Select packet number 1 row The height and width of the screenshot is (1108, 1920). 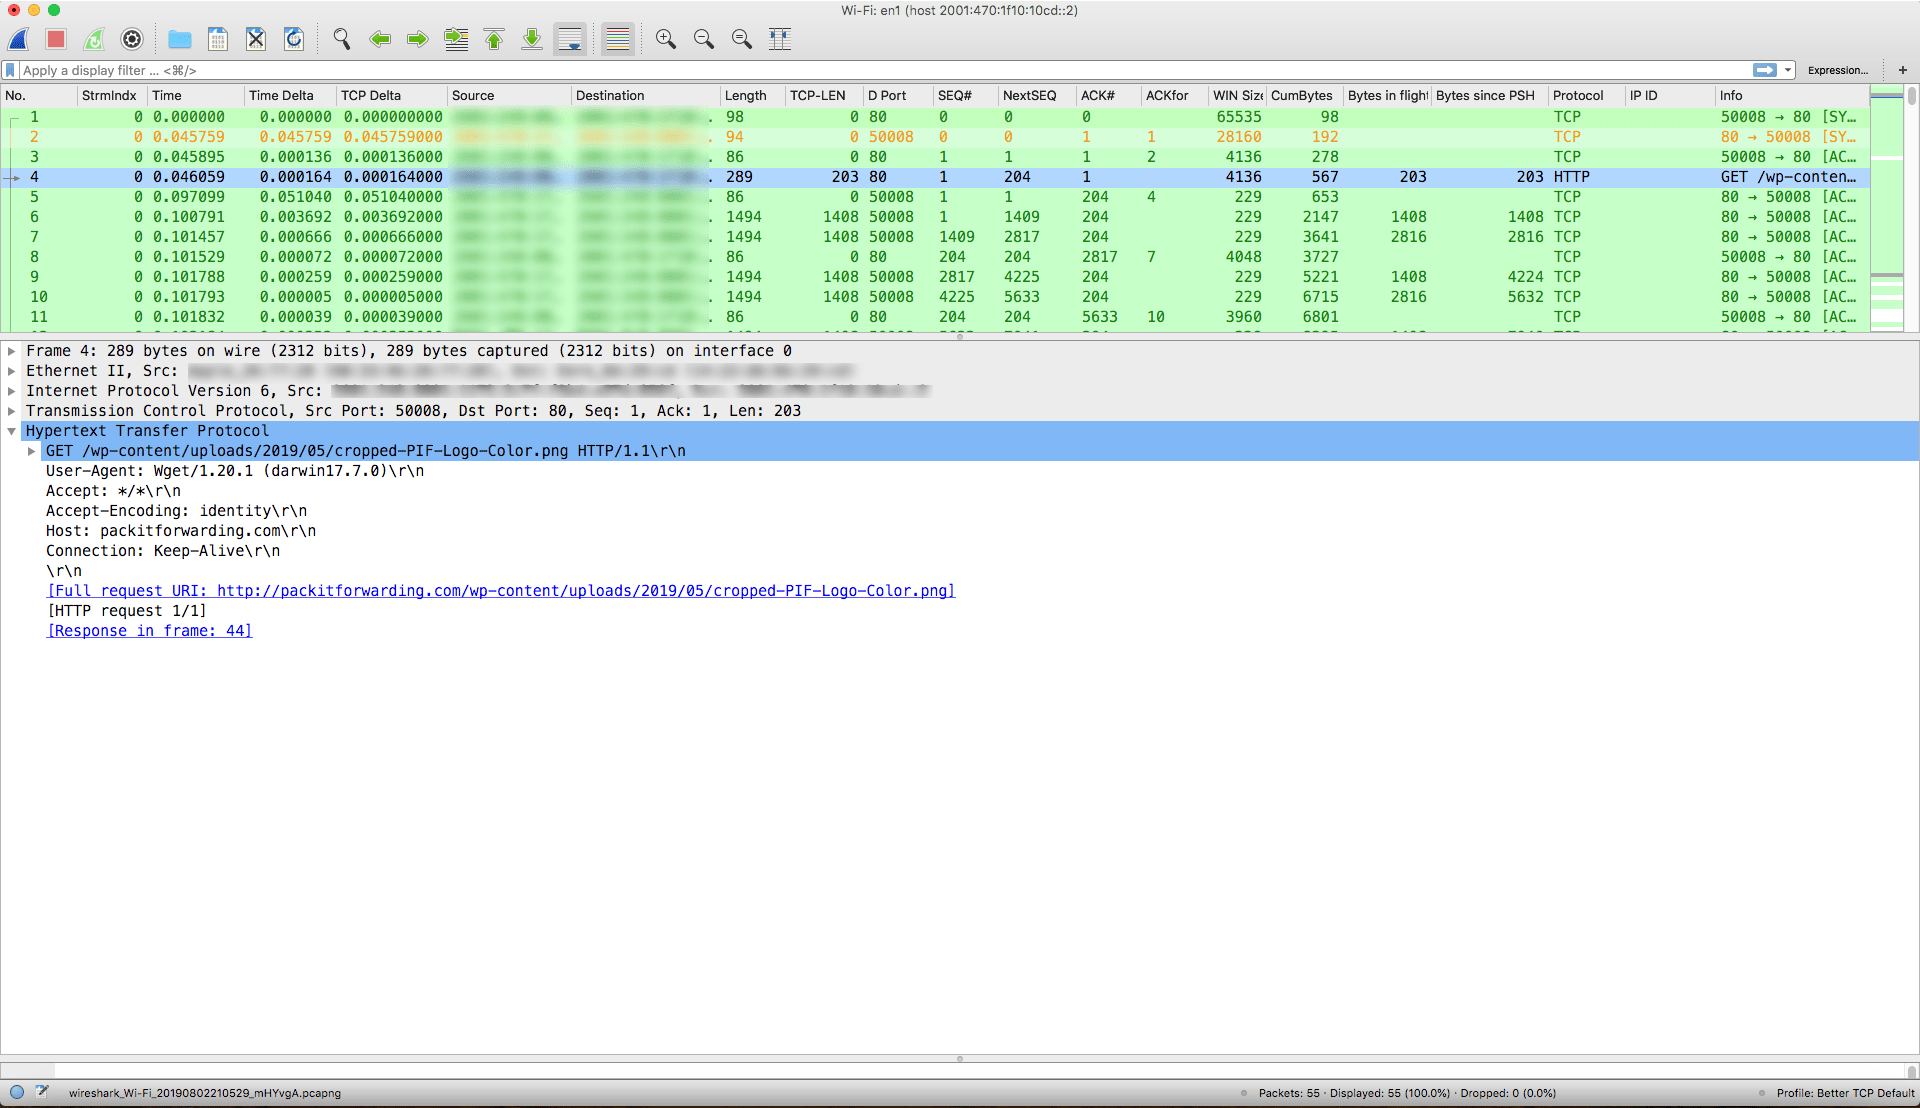[x=935, y=117]
